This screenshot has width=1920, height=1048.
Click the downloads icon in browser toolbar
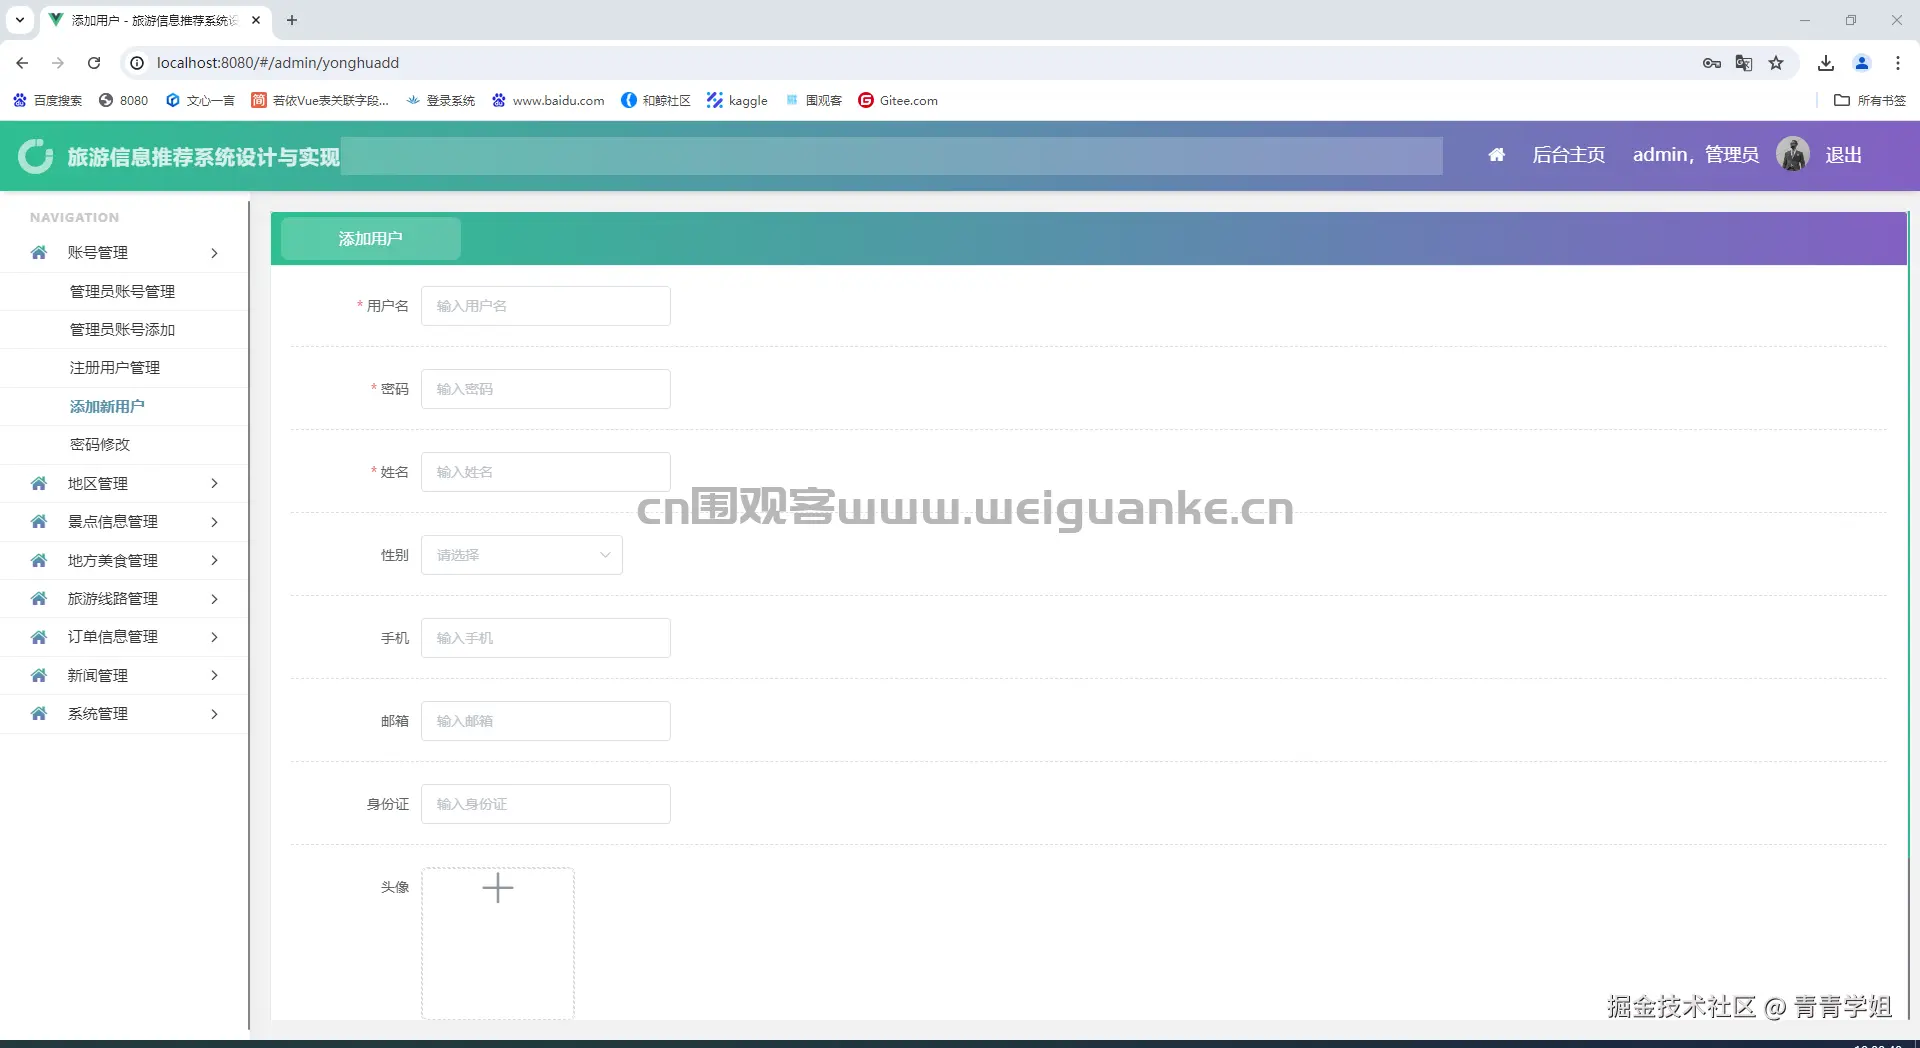coord(1825,62)
